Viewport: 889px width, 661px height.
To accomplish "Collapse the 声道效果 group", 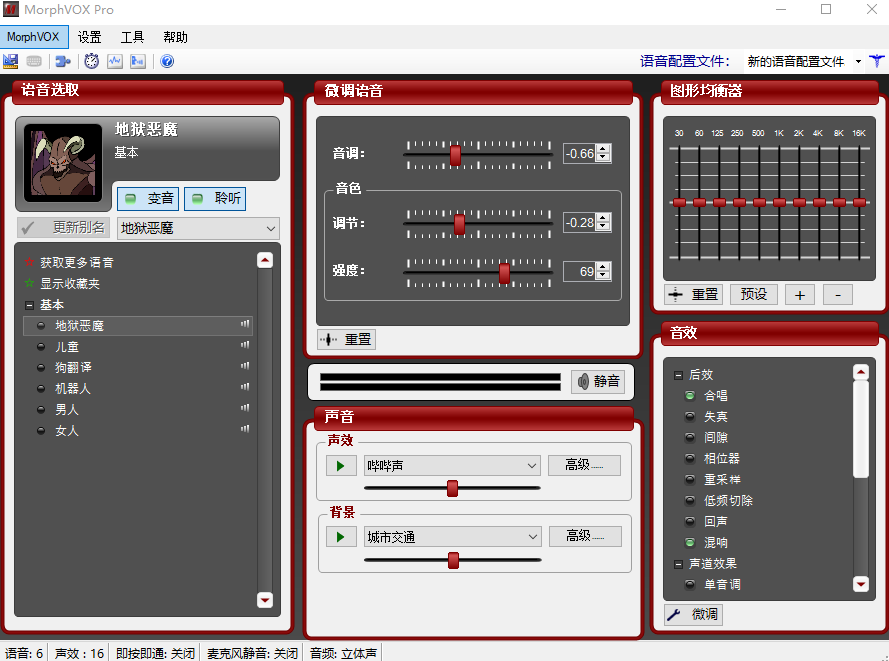I will (678, 563).
